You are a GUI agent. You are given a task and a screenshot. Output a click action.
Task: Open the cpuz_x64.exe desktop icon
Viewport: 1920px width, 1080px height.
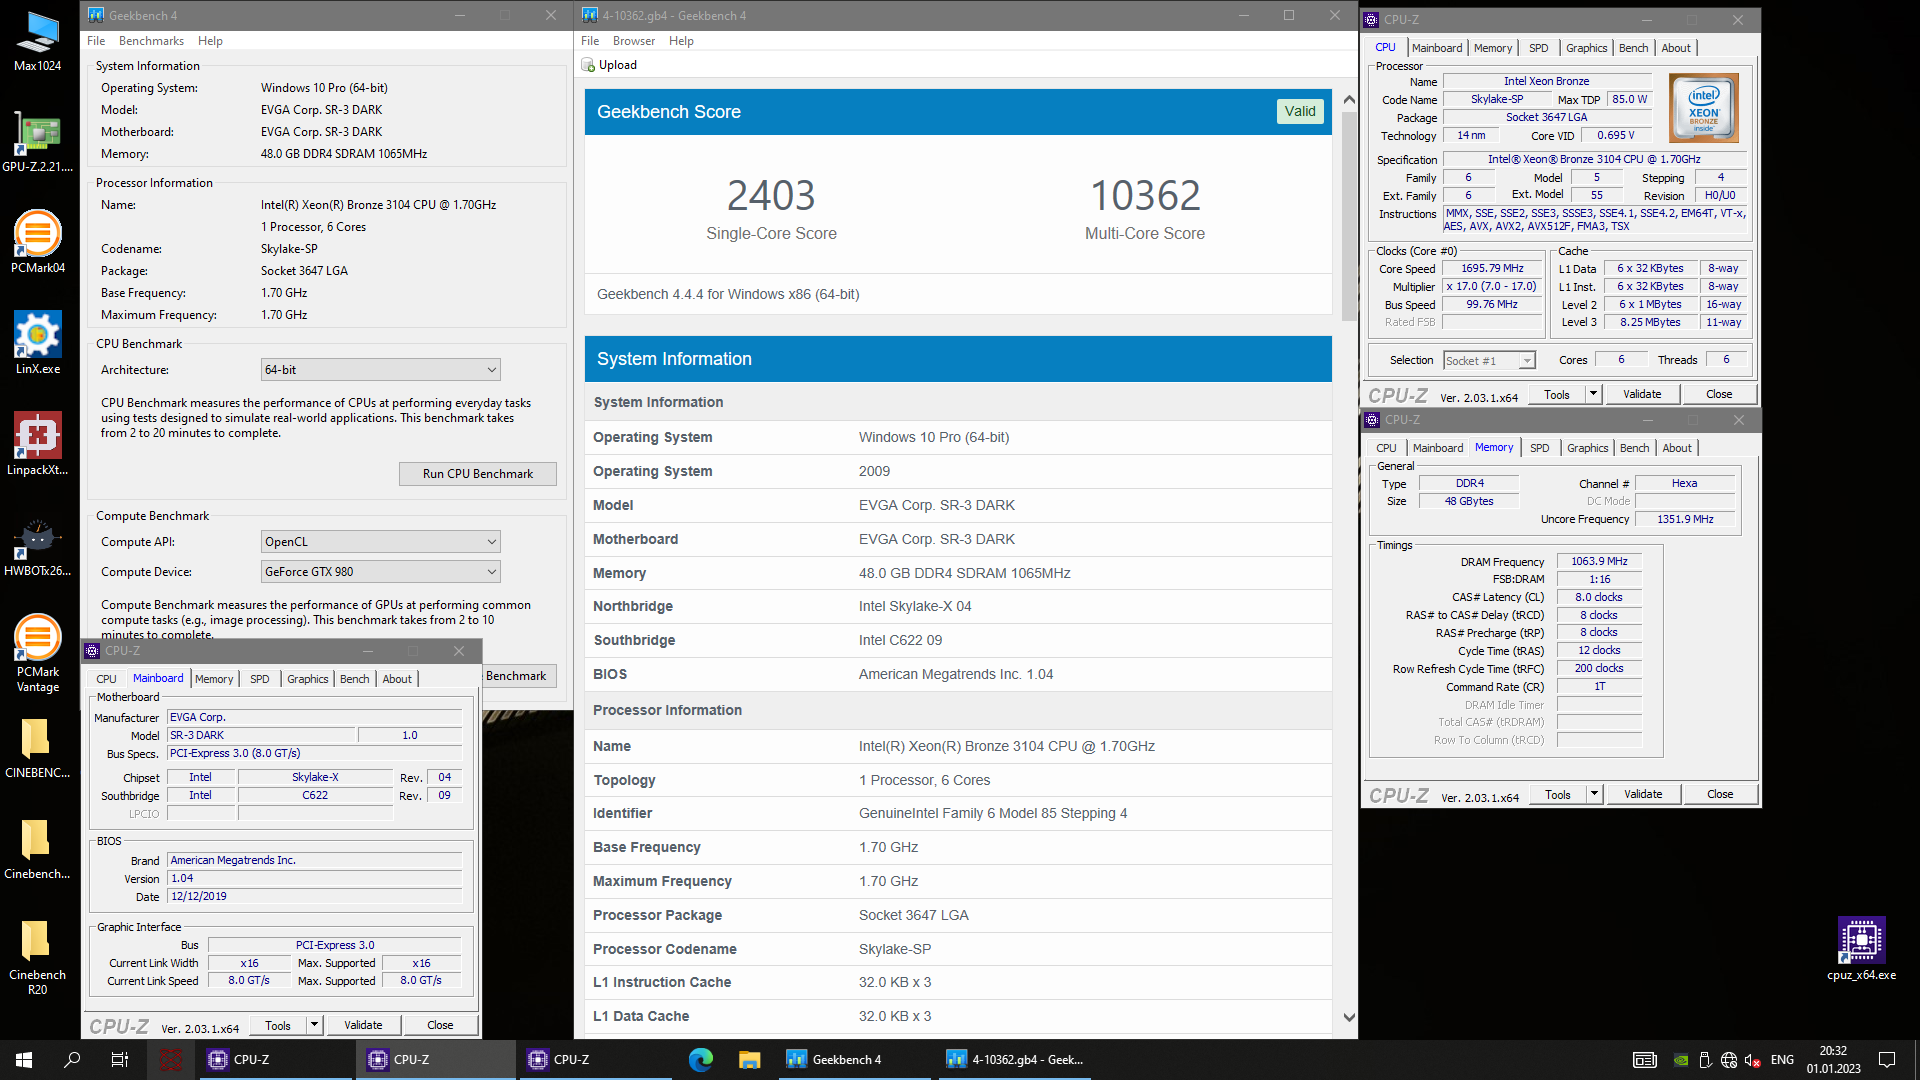click(1861, 949)
